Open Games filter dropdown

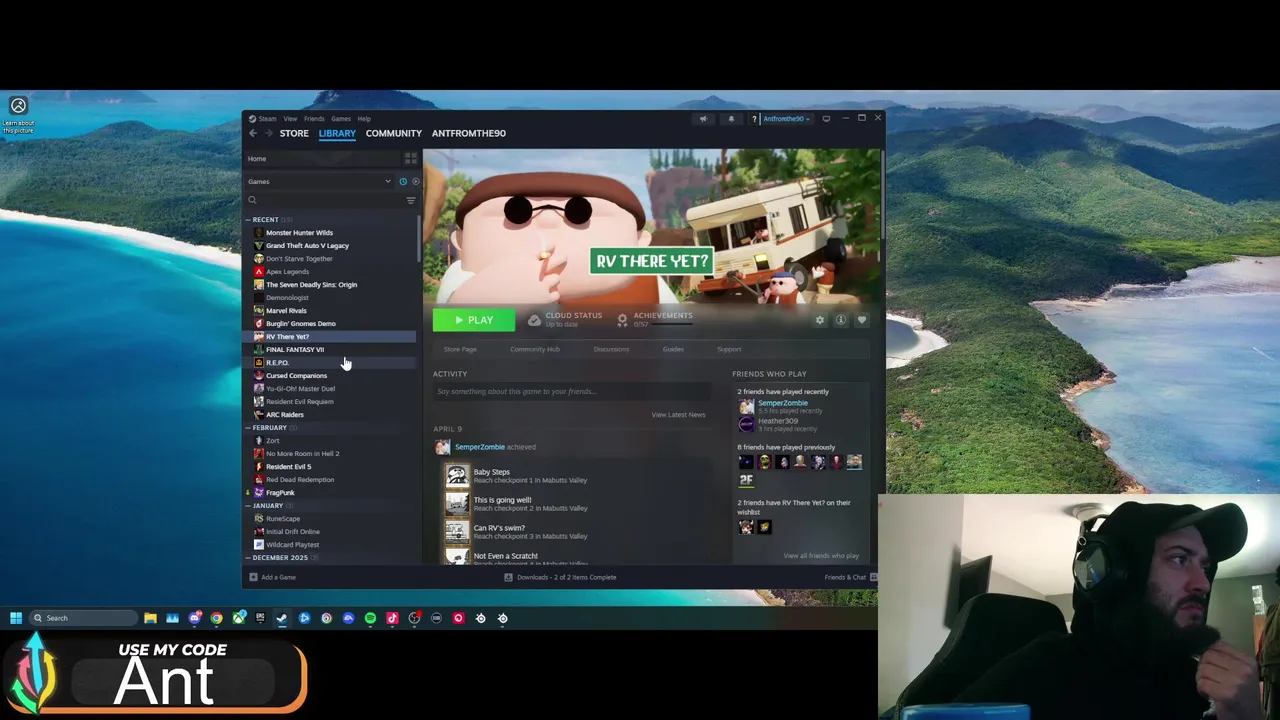pyautogui.click(x=320, y=181)
